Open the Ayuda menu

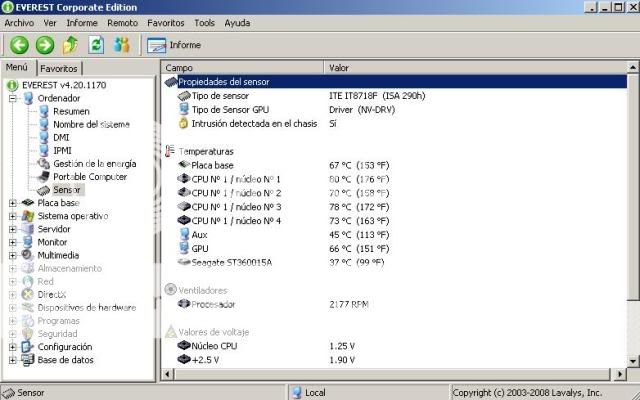click(237, 23)
